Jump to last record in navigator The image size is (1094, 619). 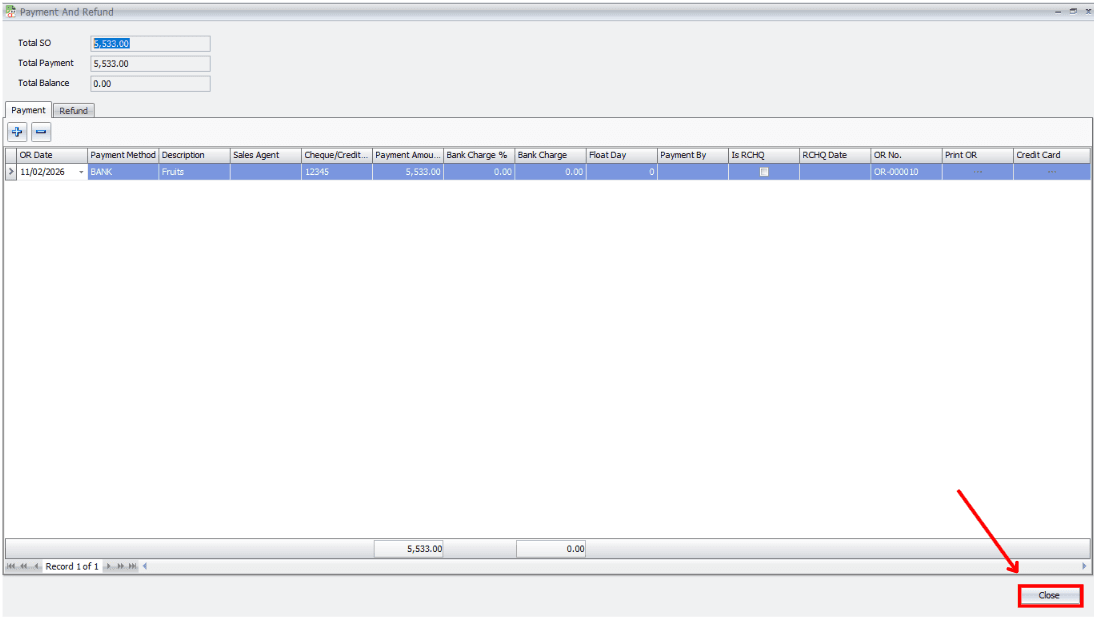[x=132, y=567]
